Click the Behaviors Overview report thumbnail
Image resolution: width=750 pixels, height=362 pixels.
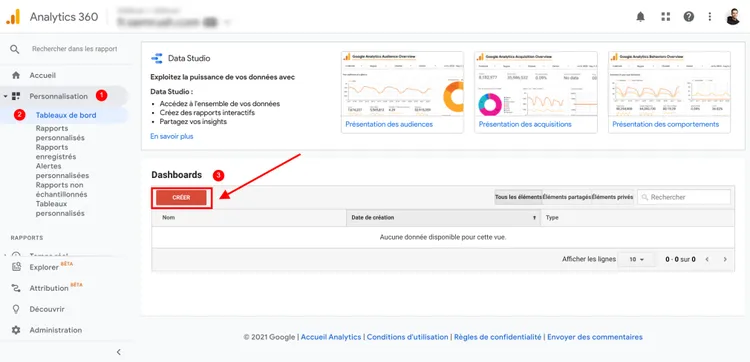tap(669, 85)
